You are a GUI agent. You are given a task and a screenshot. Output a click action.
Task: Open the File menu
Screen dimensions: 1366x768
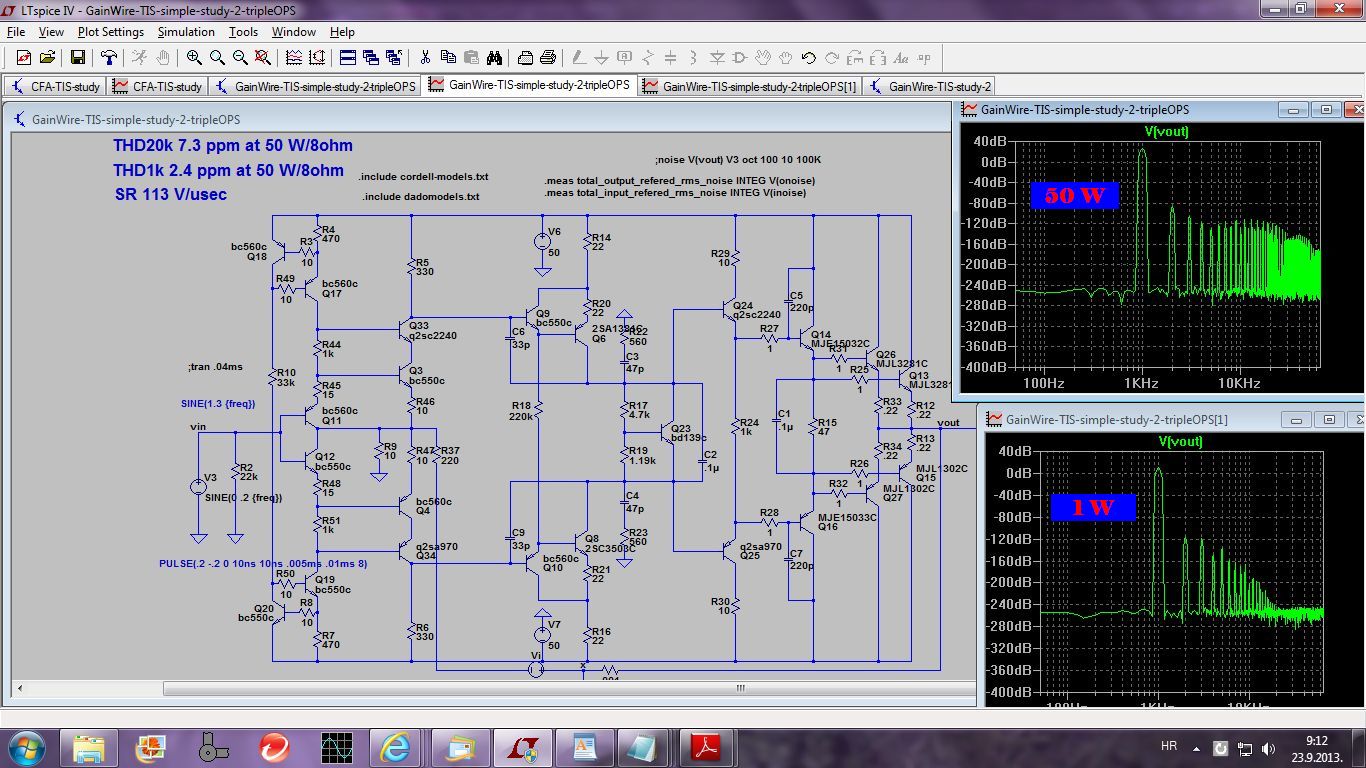(x=15, y=32)
